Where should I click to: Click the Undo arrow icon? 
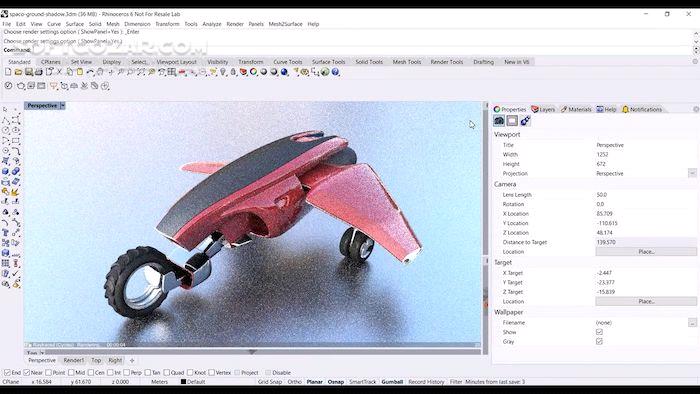90,72
